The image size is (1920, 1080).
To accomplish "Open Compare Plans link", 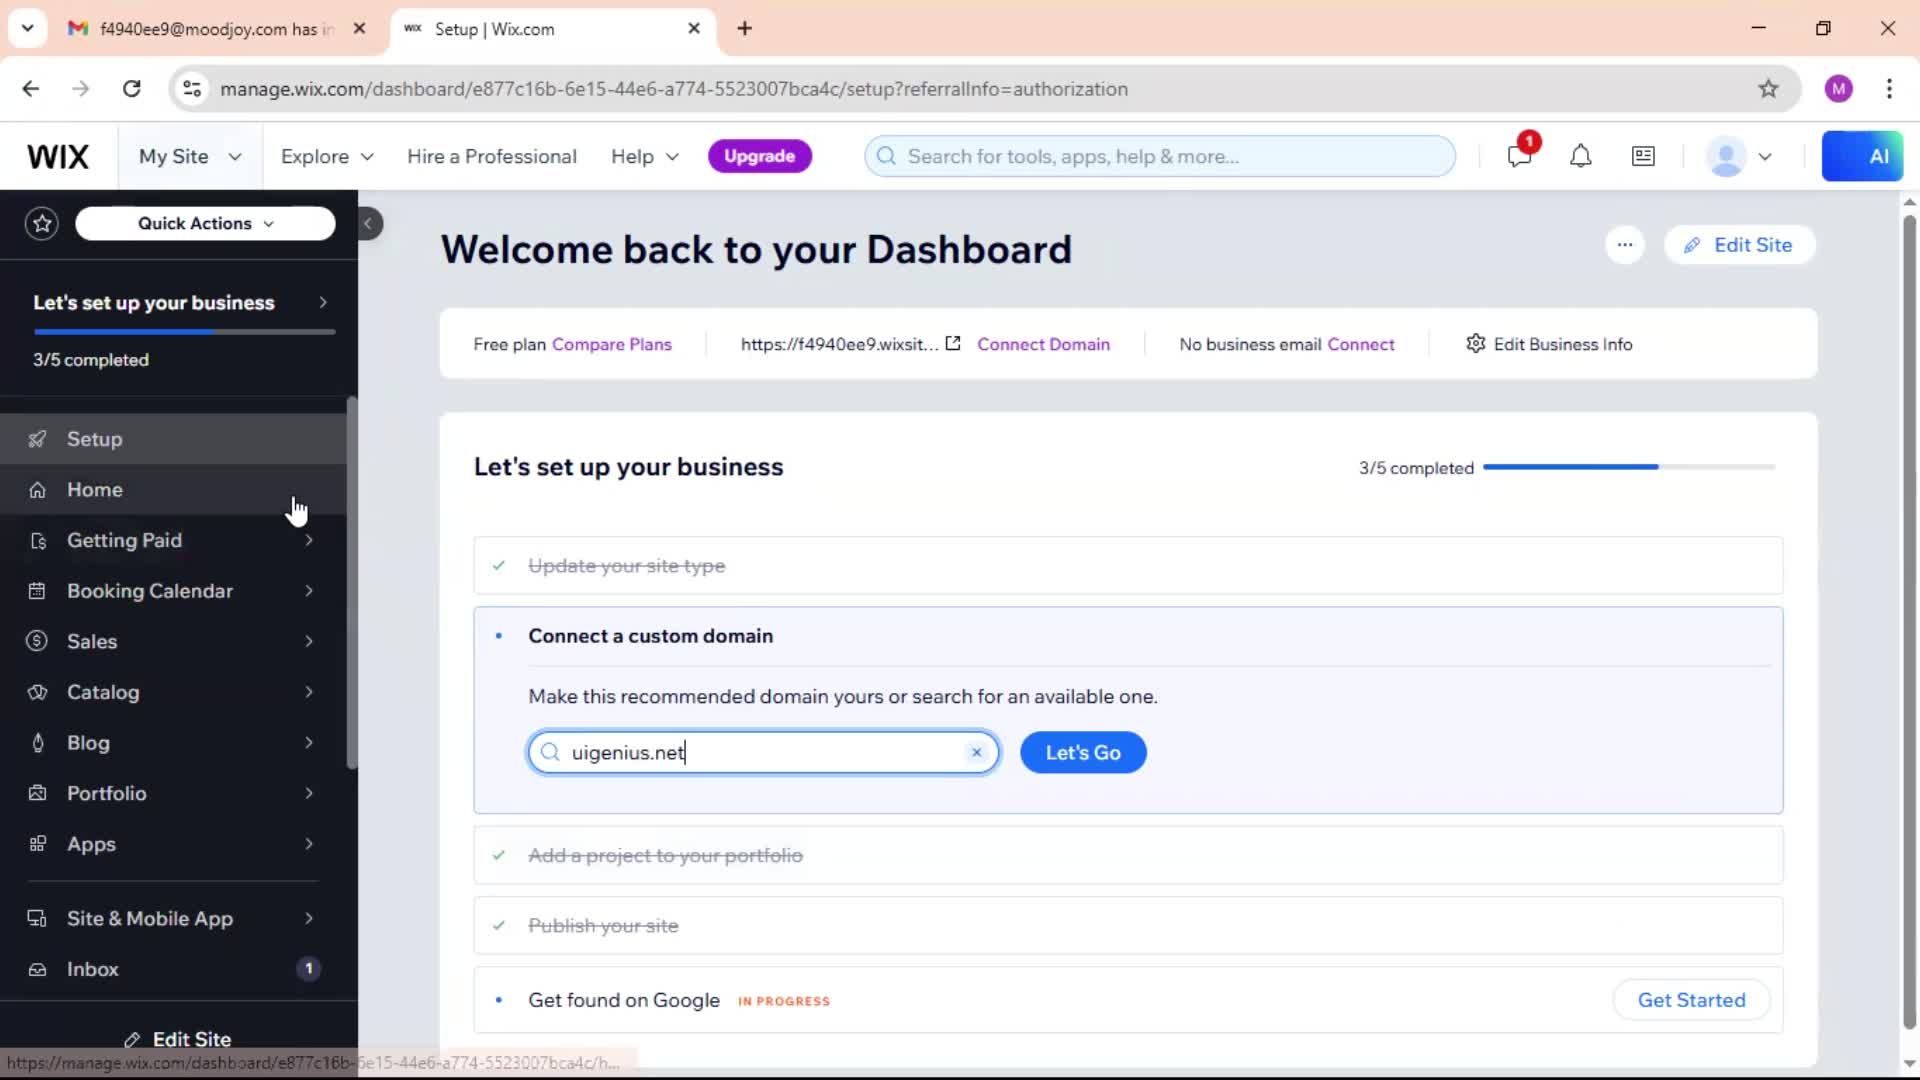I will pos(612,344).
